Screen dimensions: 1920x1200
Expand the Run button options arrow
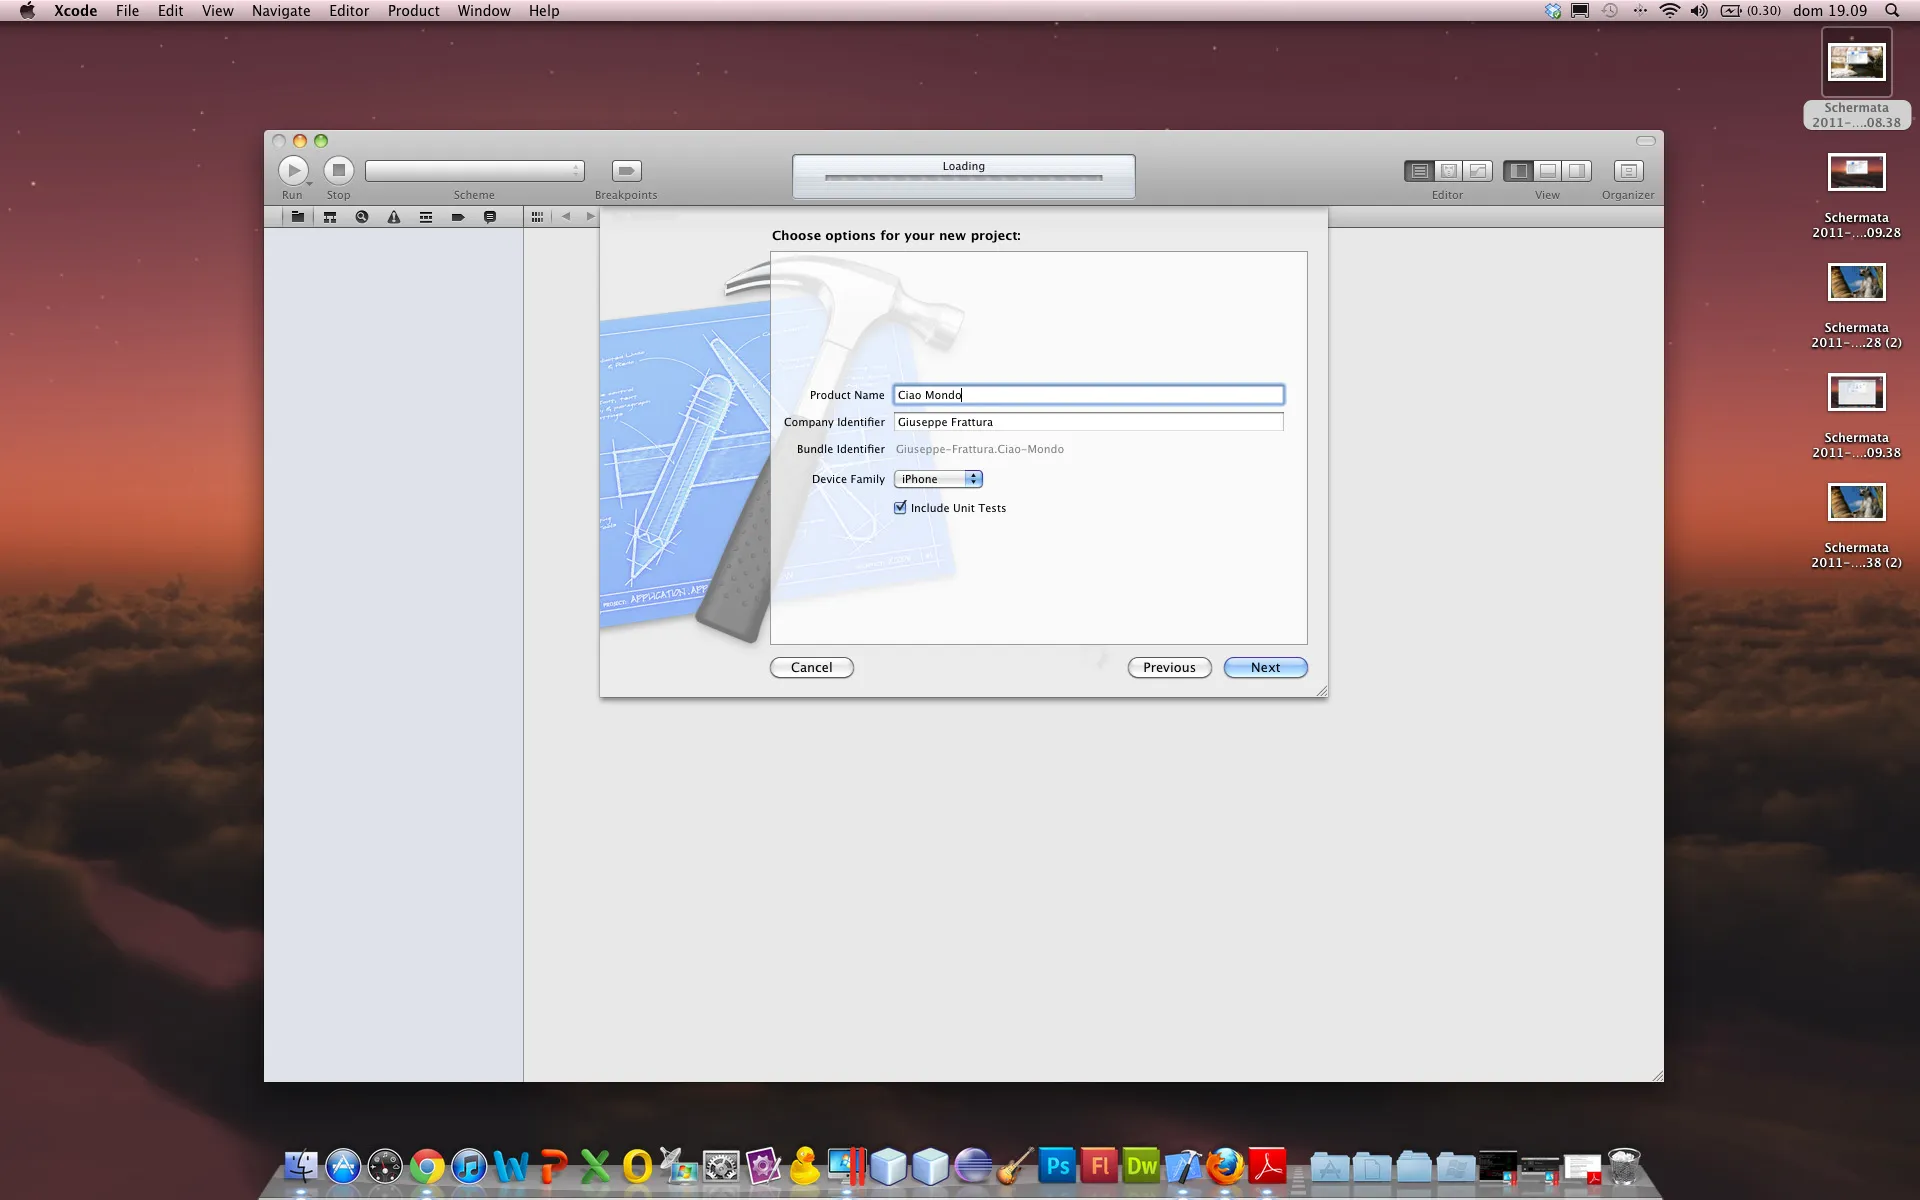[x=310, y=185]
